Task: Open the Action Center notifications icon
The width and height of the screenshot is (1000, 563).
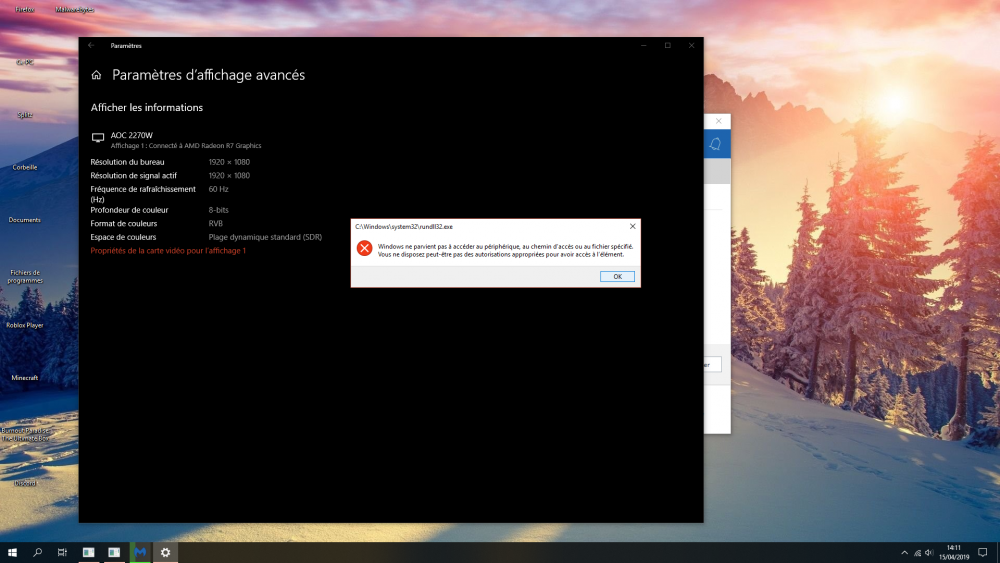Action: coord(982,552)
